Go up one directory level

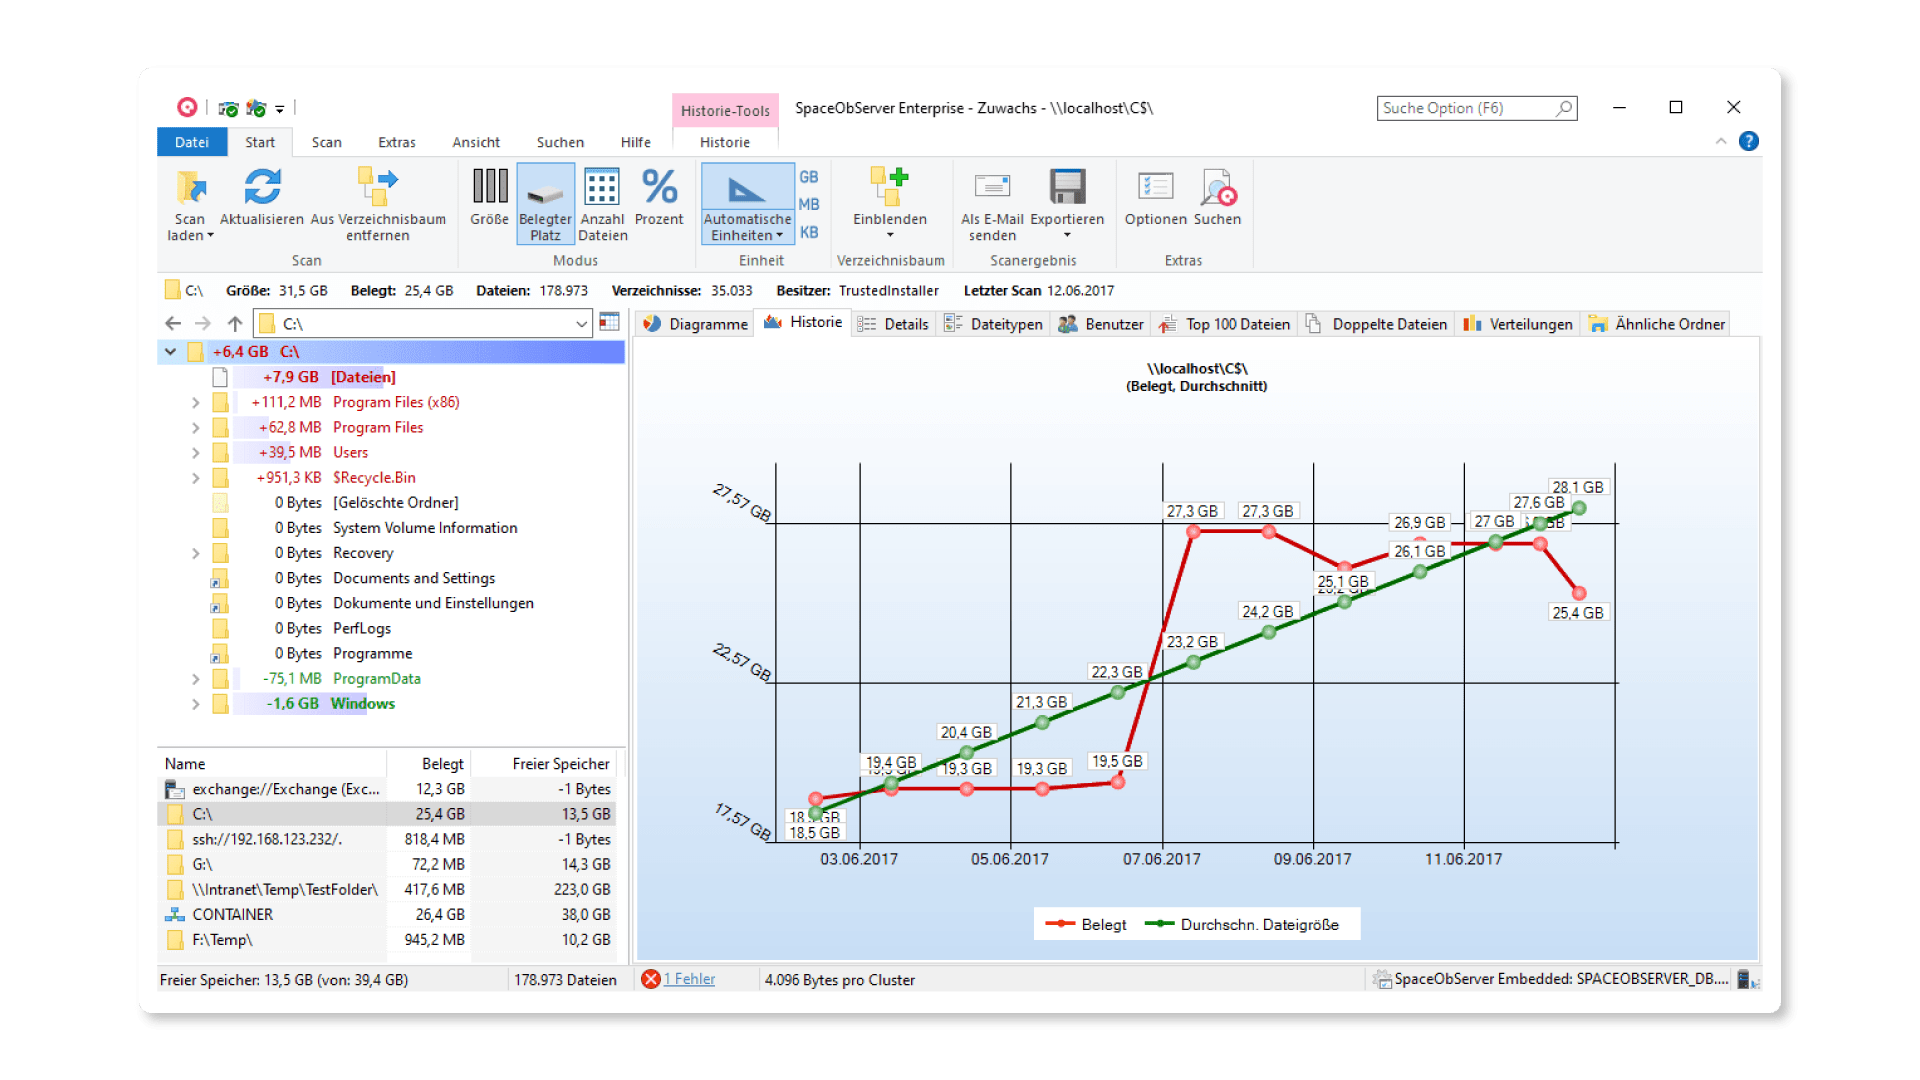click(x=235, y=324)
